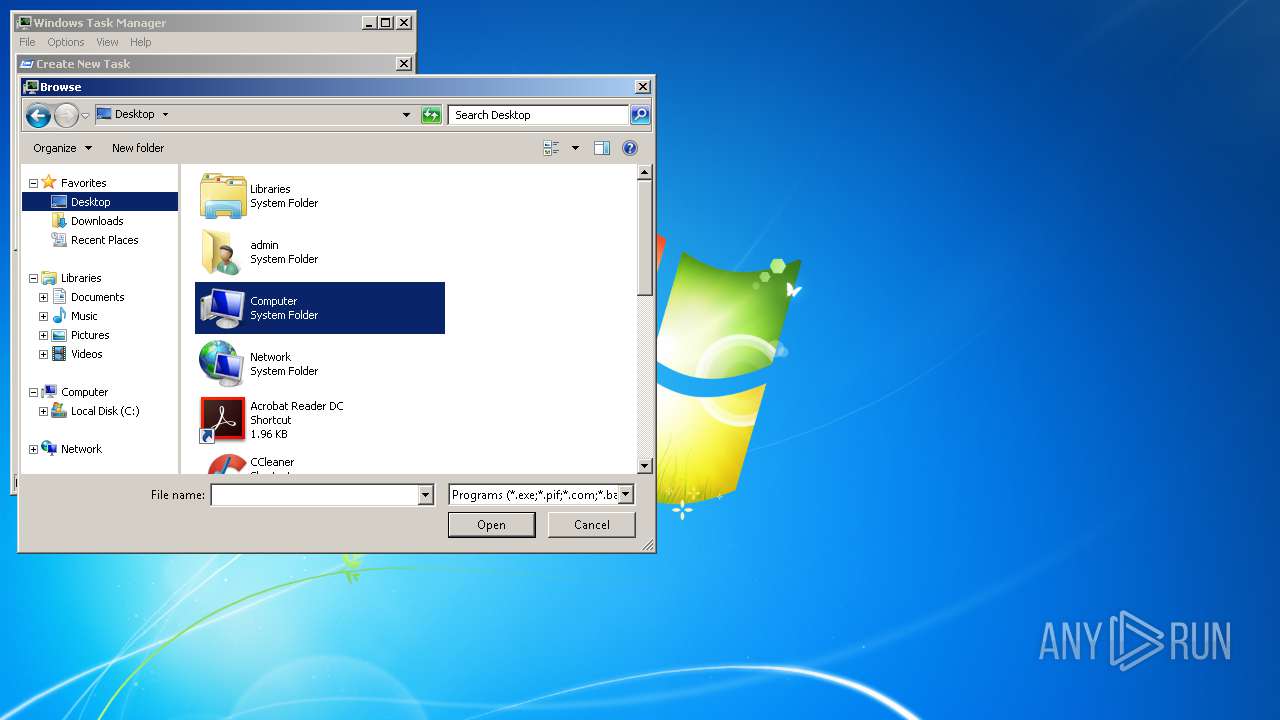The width and height of the screenshot is (1280, 720).
Task: Minimize the Windows Task Manager window
Action: (x=369, y=23)
